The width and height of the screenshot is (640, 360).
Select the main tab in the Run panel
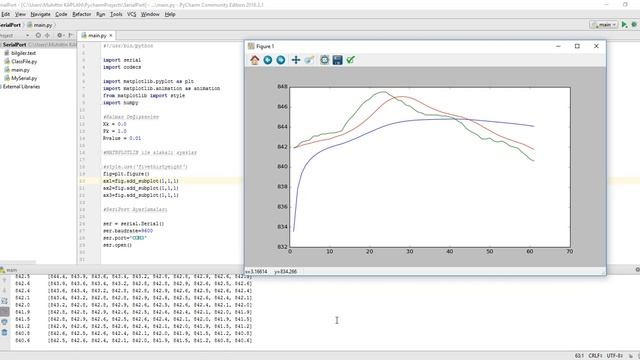tap(9, 270)
